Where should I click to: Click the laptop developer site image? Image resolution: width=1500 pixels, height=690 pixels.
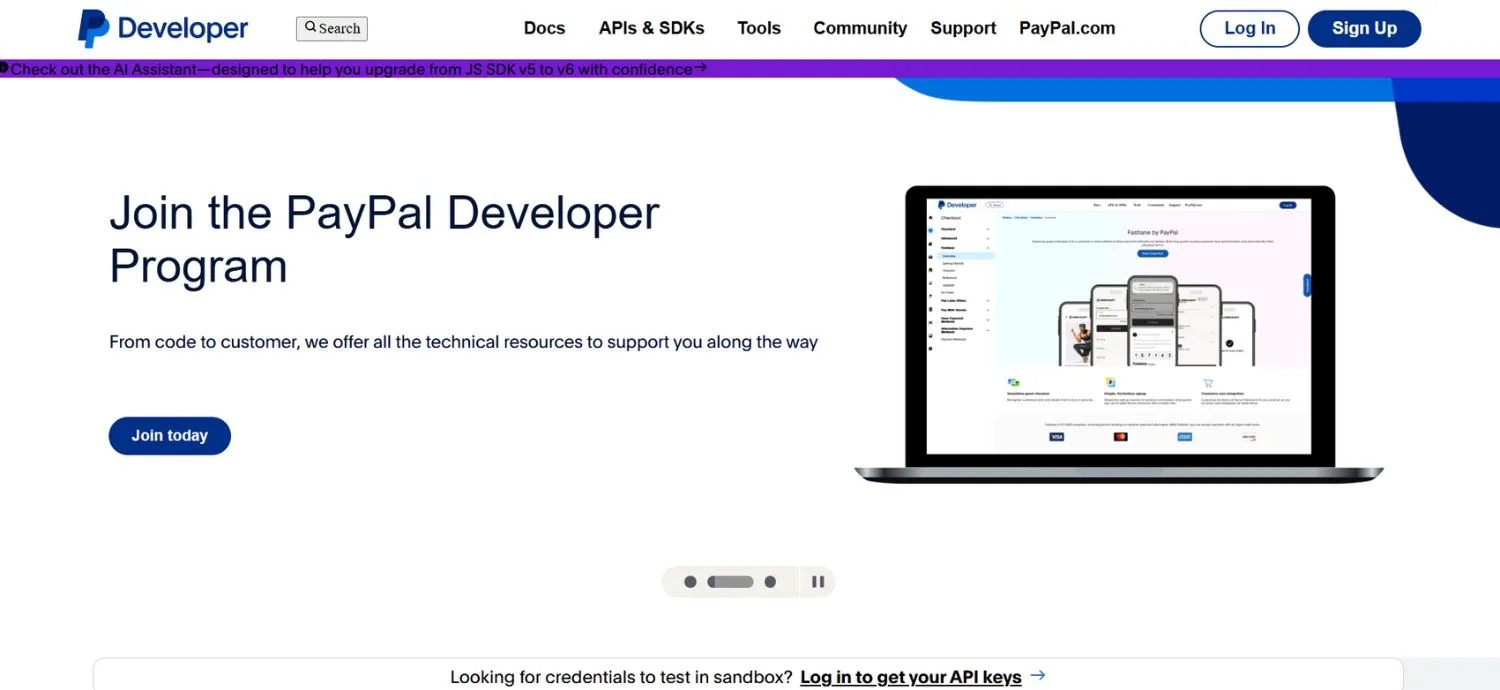(x=1119, y=335)
